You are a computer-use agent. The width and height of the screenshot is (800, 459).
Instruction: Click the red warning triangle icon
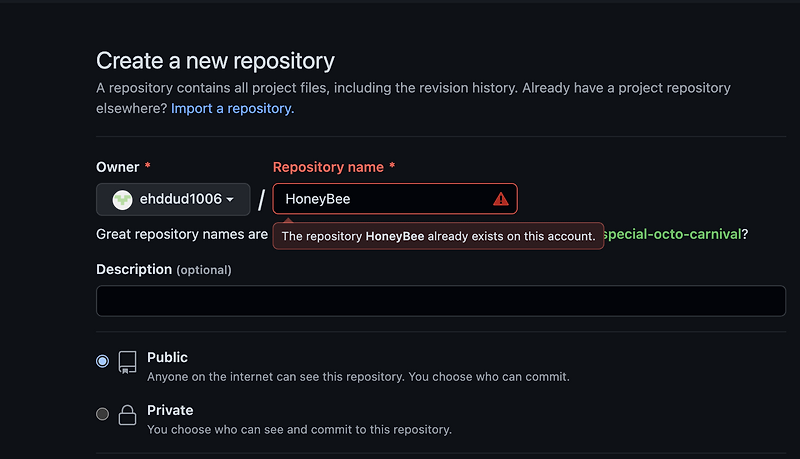(501, 199)
